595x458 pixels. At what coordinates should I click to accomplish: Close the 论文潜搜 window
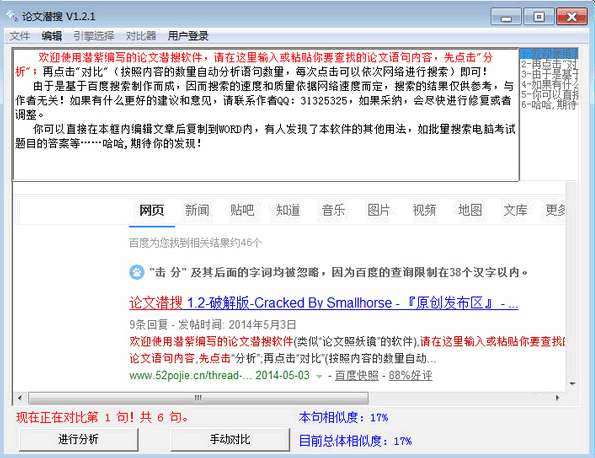pyautogui.click(x=571, y=17)
